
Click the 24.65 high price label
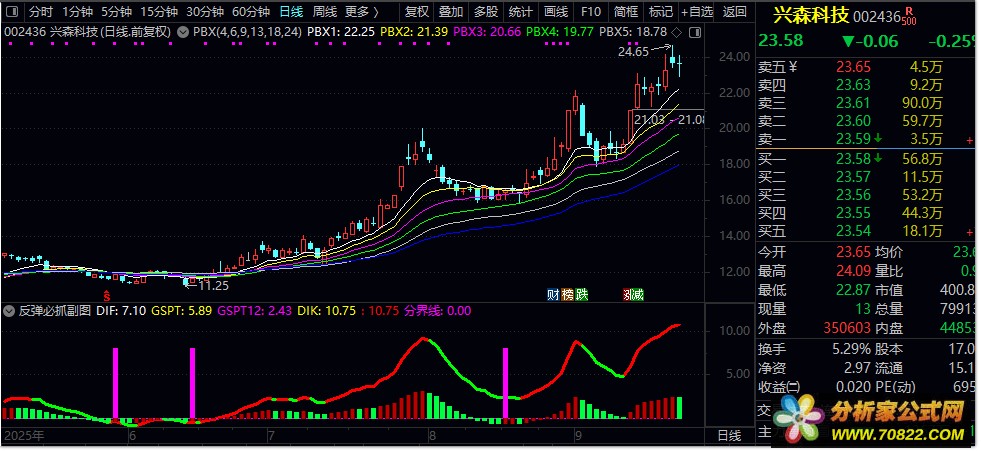point(633,53)
